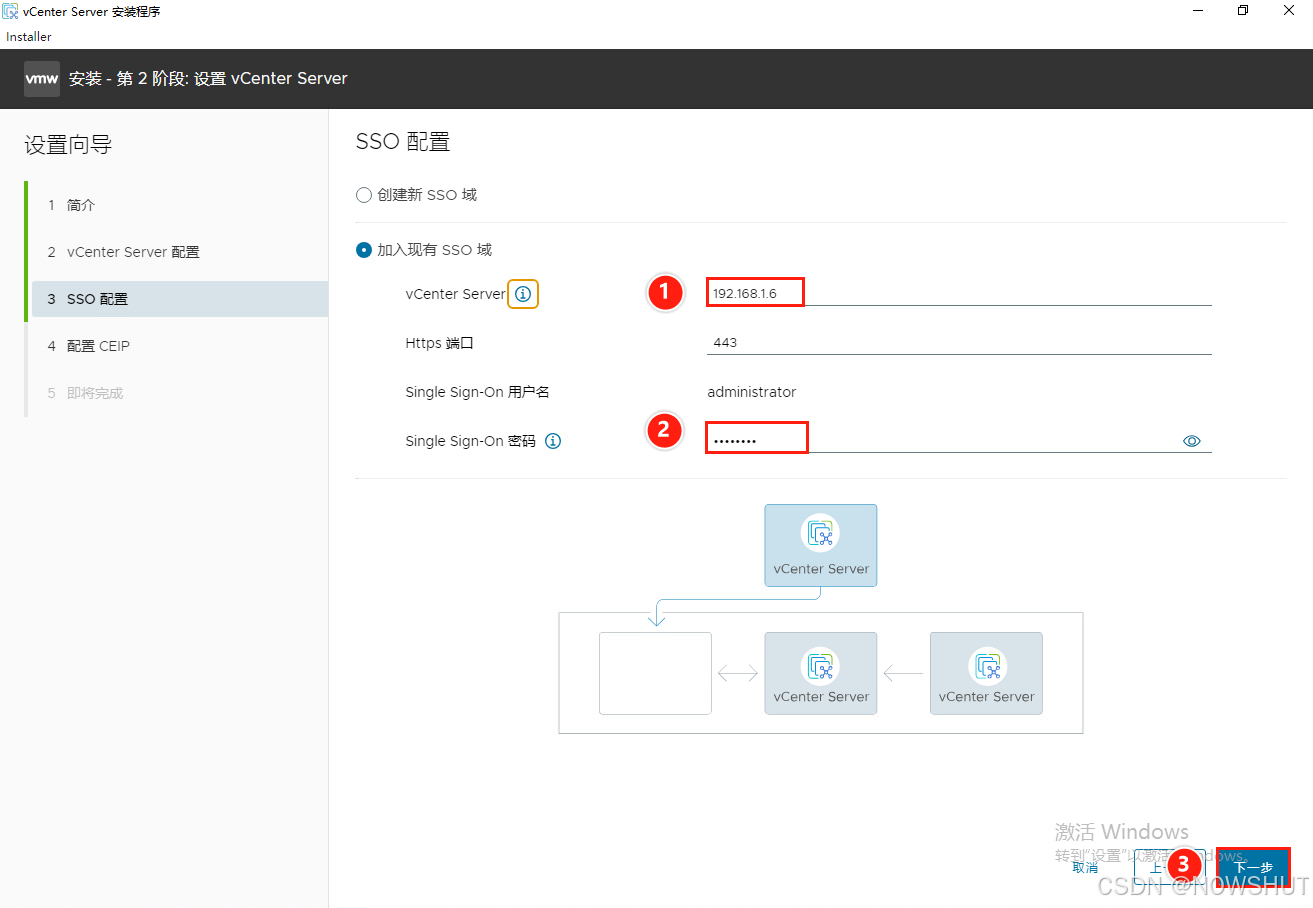Go to wizard step 2 vCenter Server 配置
The image size is (1313, 908).
point(180,252)
